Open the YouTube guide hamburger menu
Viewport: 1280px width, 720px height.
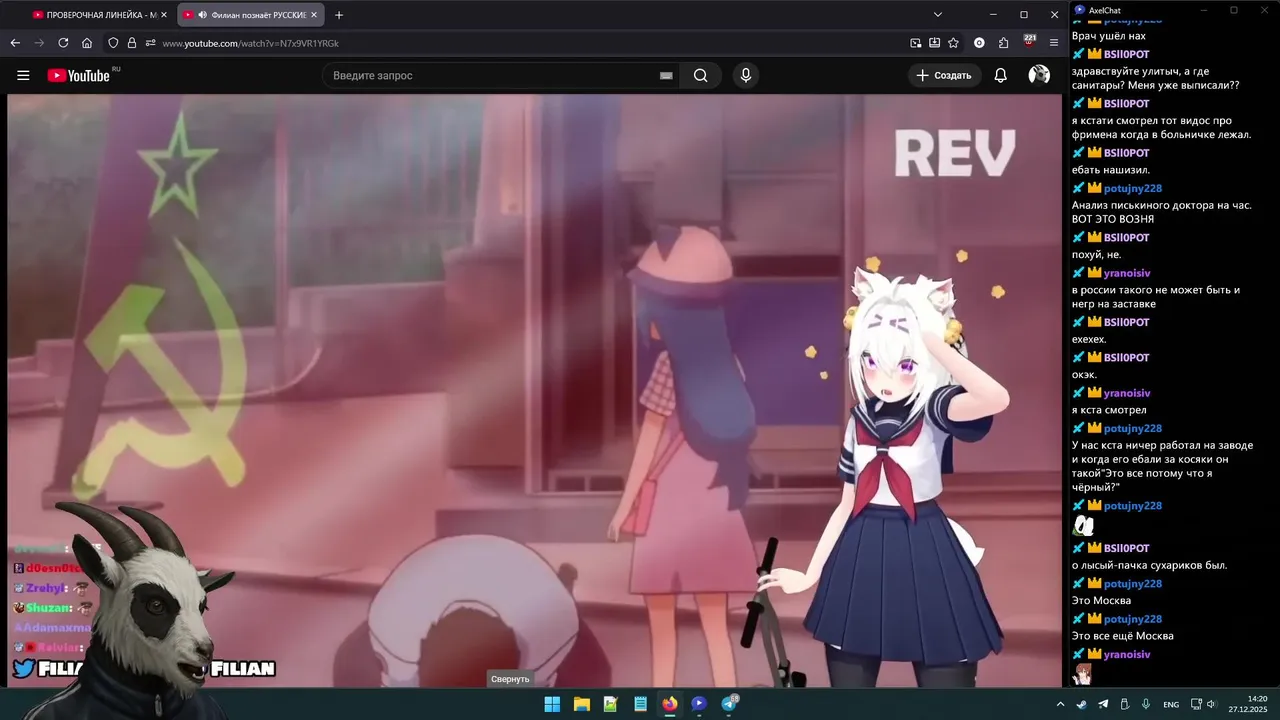(23, 75)
